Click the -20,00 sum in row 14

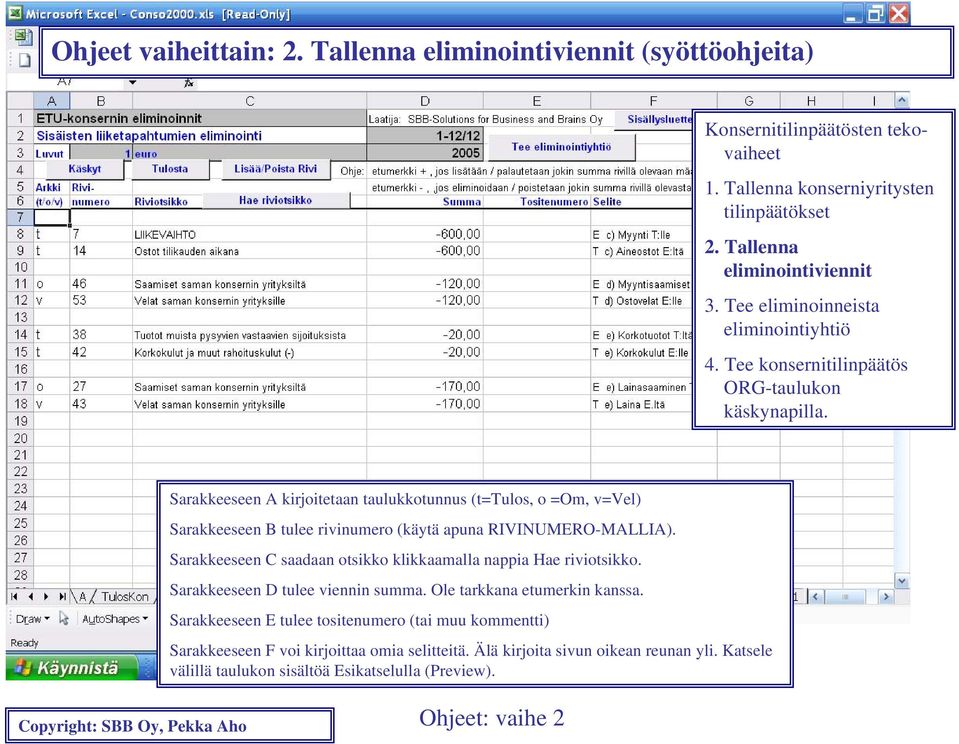click(425, 335)
